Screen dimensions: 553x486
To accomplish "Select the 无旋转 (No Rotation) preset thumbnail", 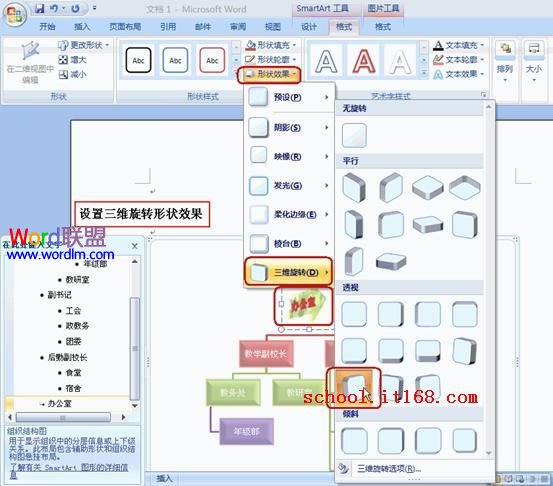I will point(354,135).
